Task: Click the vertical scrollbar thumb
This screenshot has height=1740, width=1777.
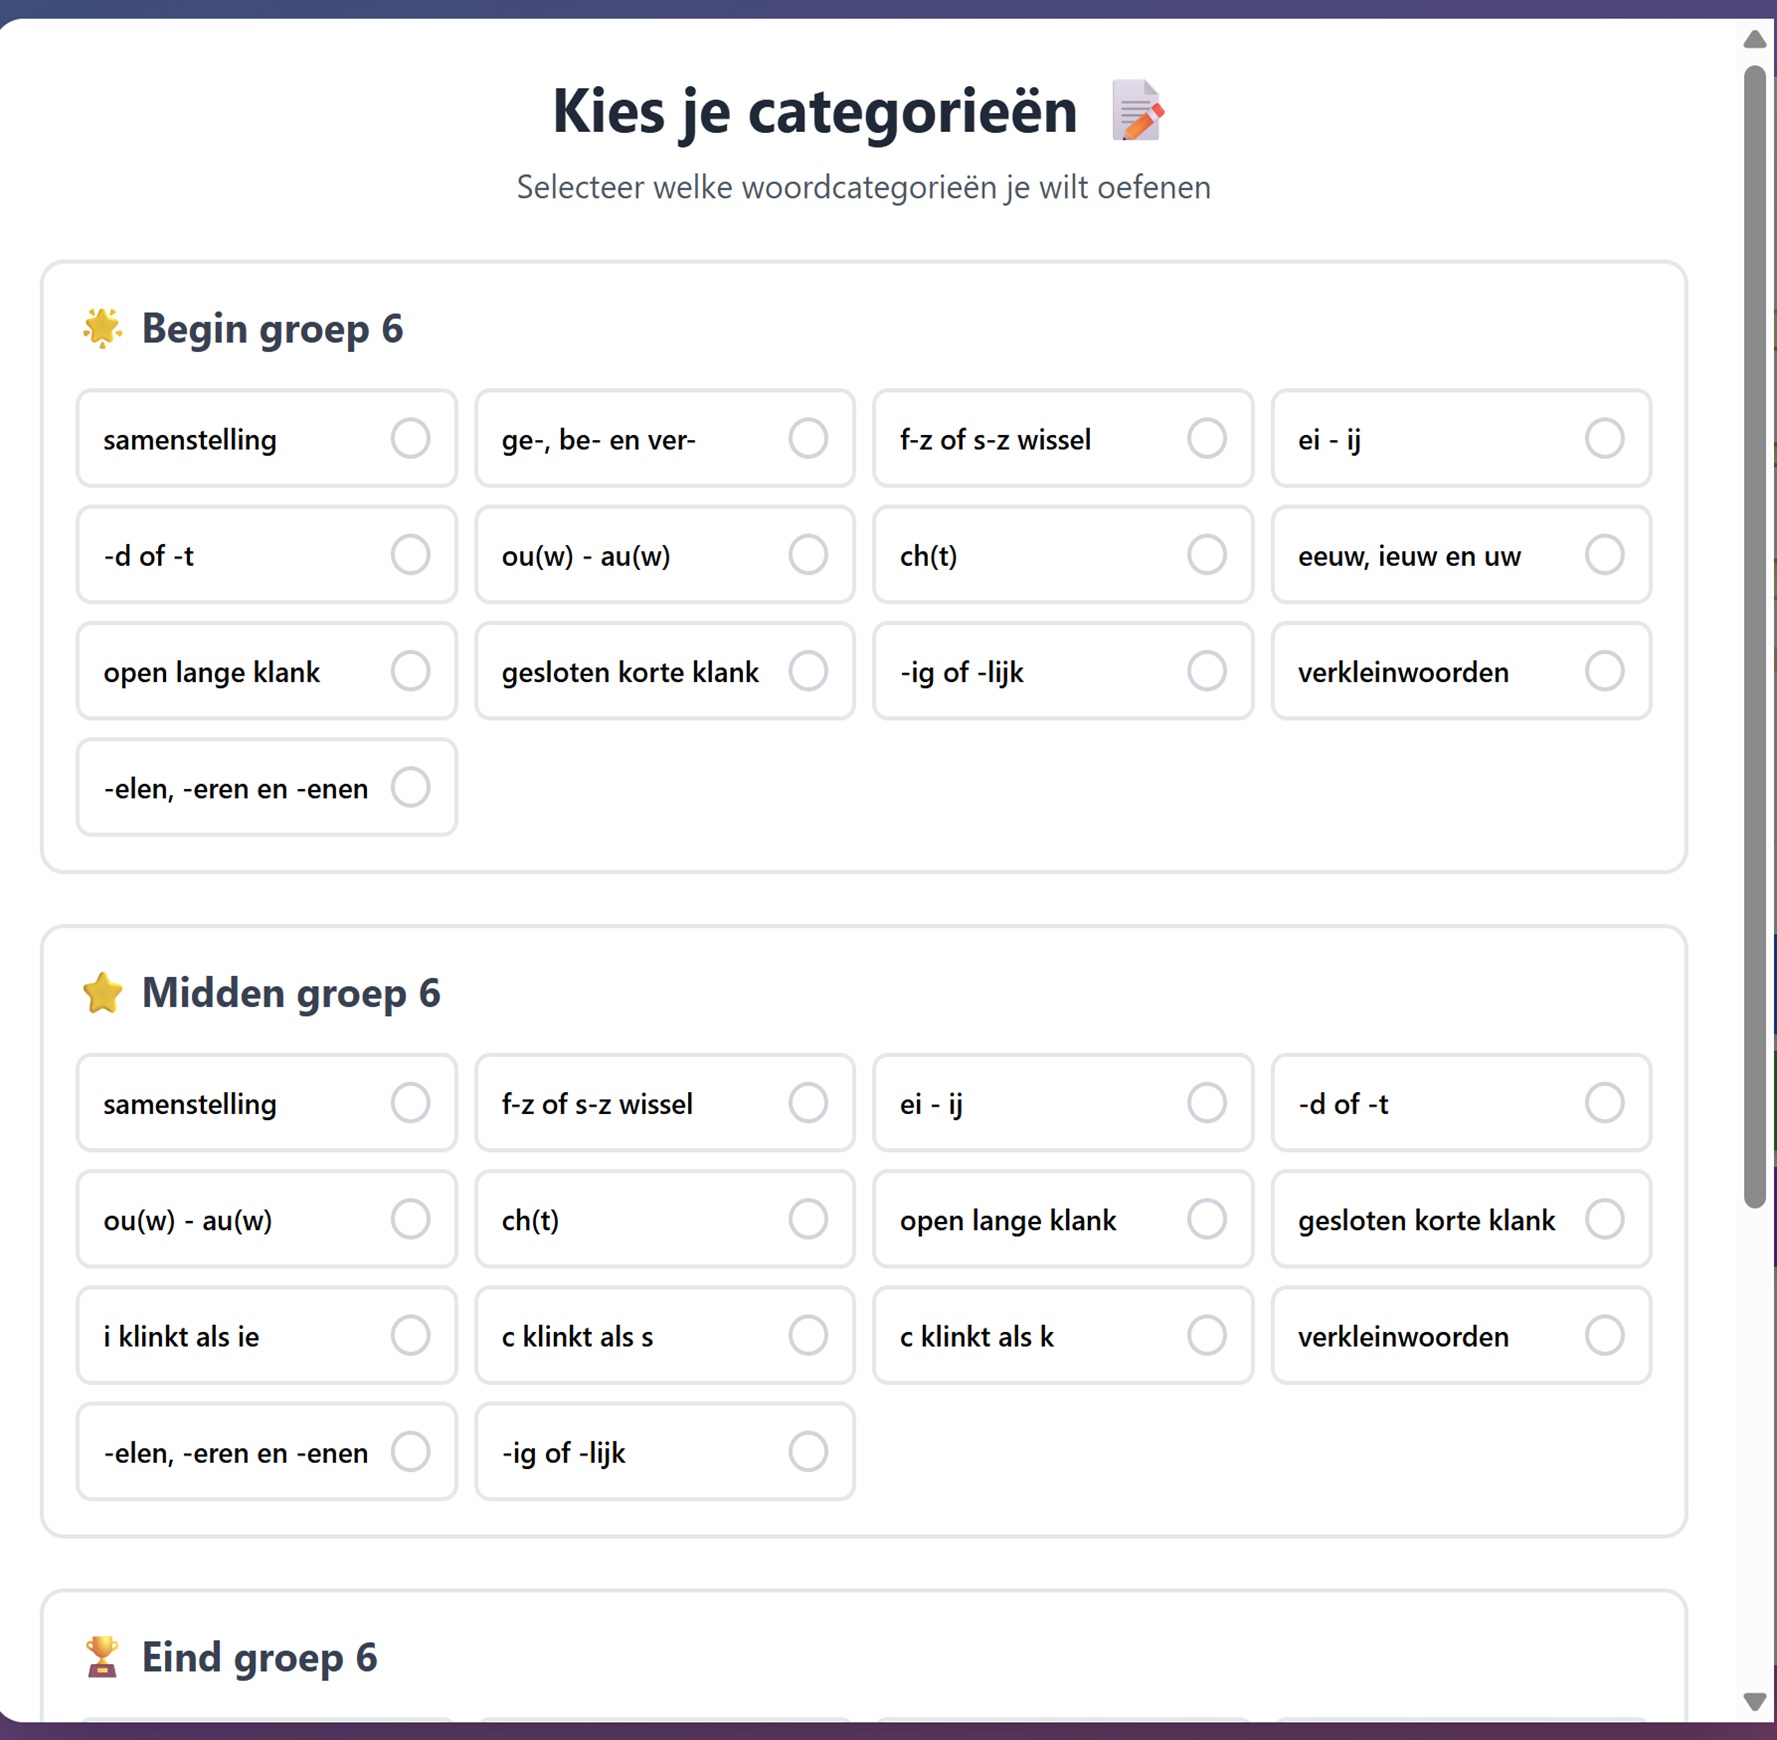Action: click(x=1755, y=637)
